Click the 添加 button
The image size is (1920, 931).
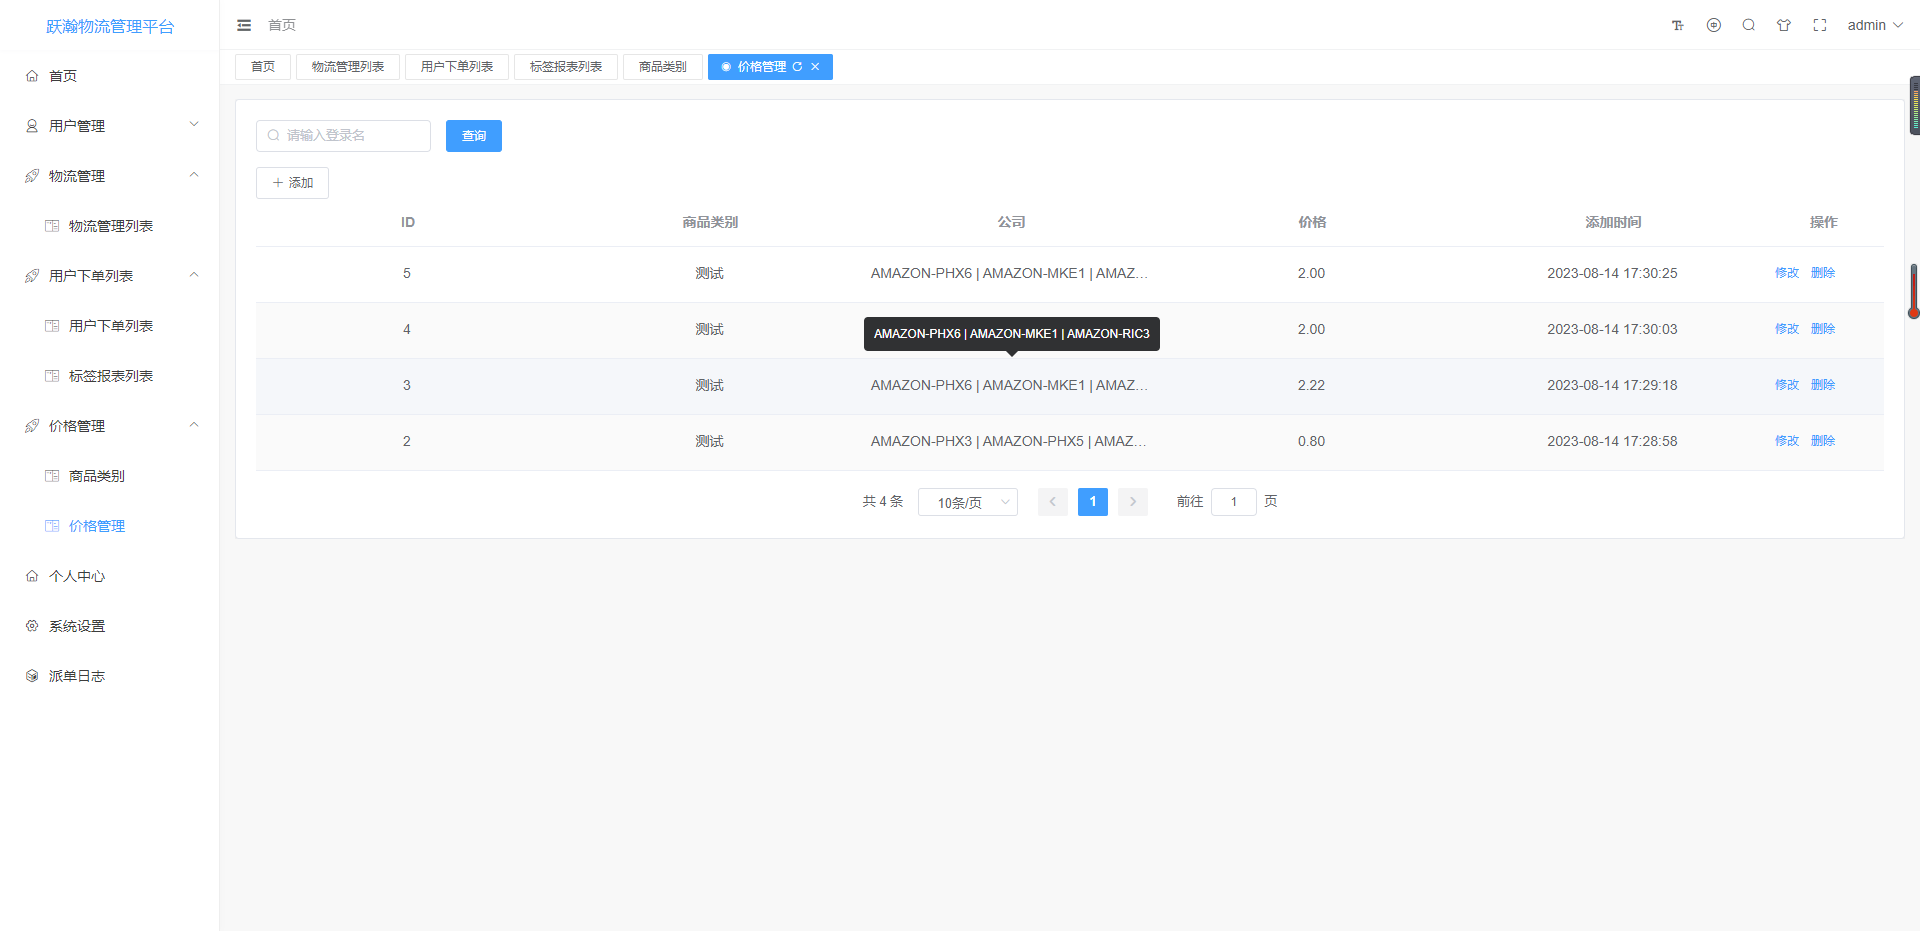pyautogui.click(x=292, y=183)
